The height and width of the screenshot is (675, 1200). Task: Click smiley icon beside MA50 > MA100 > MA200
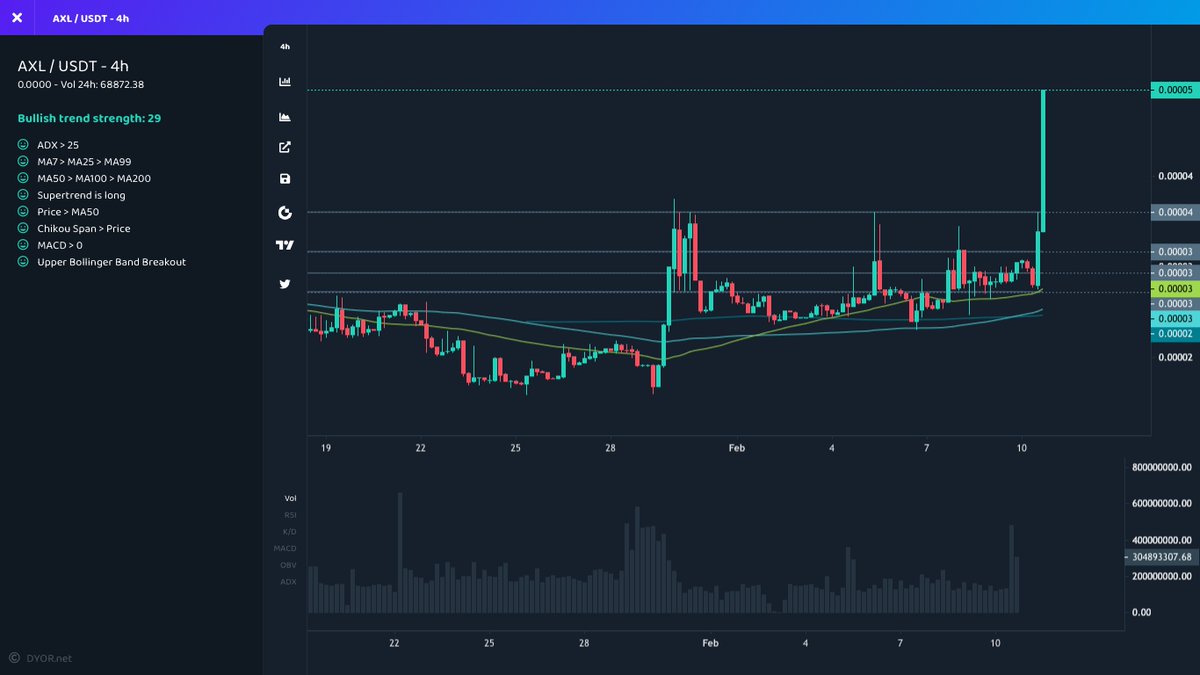(x=23, y=178)
